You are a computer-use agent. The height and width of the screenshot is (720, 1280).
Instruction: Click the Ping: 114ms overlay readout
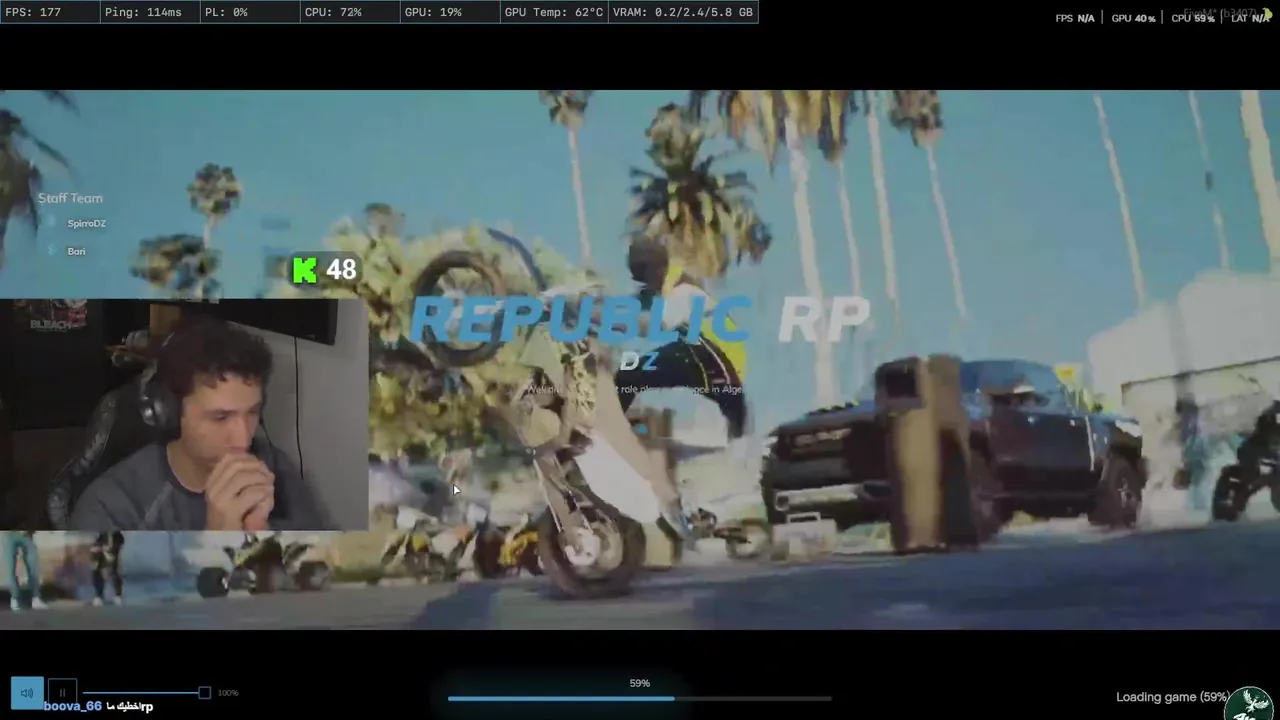point(149,12)
